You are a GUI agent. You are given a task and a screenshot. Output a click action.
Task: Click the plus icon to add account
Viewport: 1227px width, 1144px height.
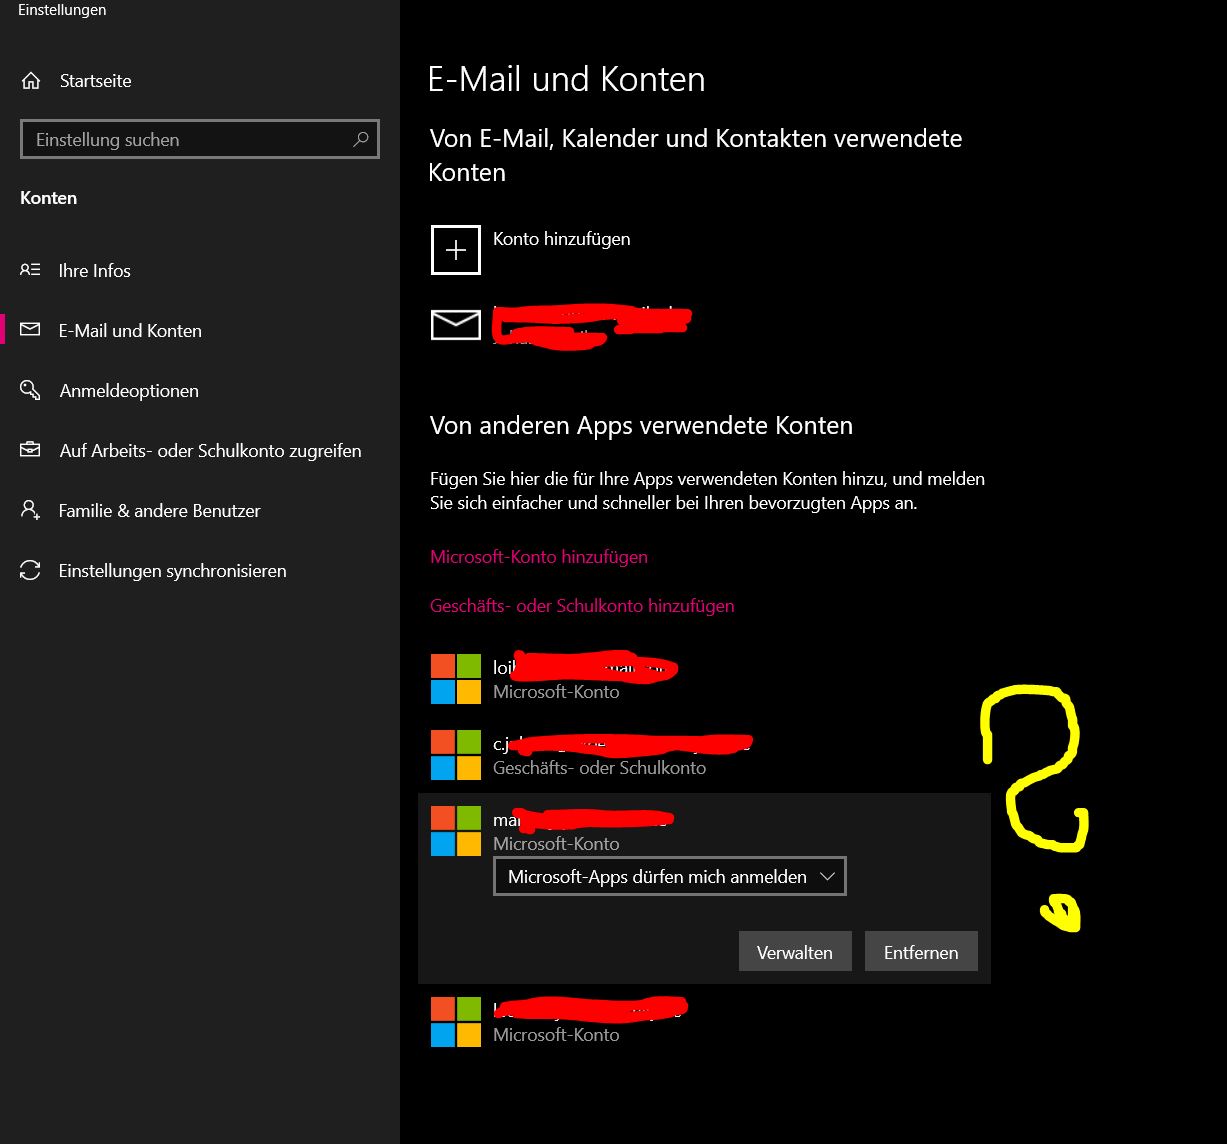tap(456, 249)
